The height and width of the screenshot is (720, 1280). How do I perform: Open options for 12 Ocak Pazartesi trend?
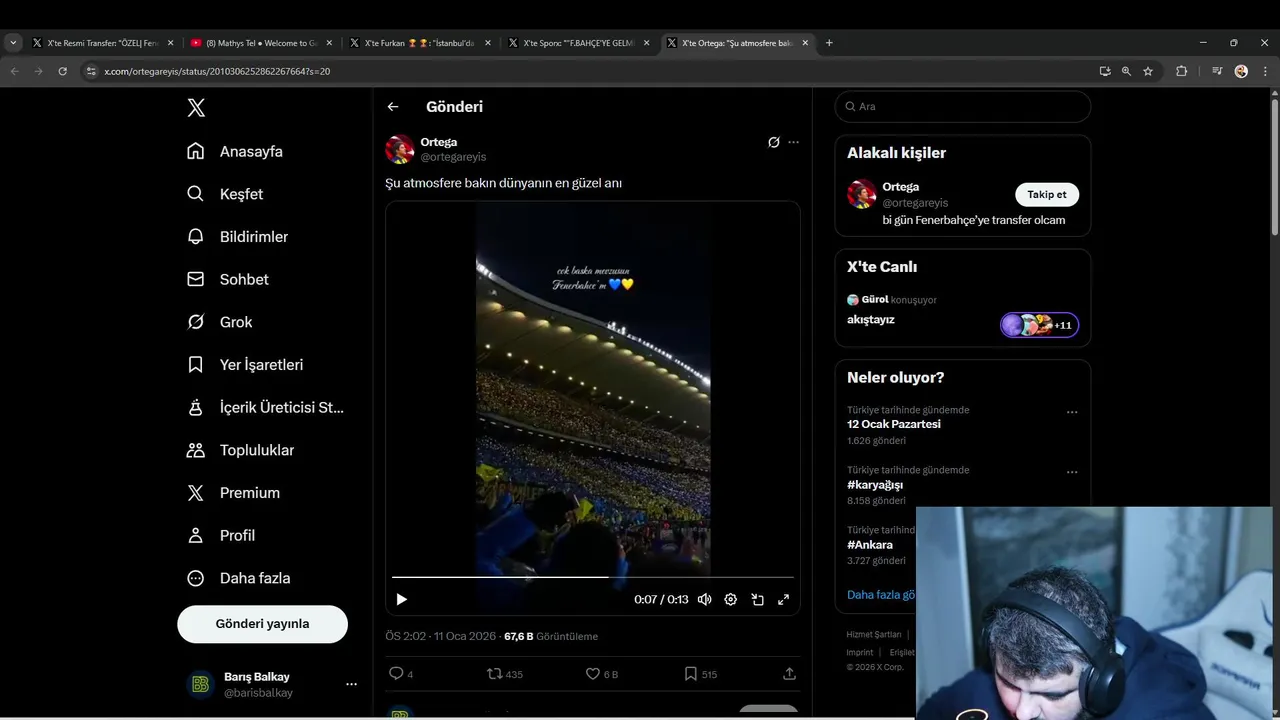click(x=1072, y=412)
